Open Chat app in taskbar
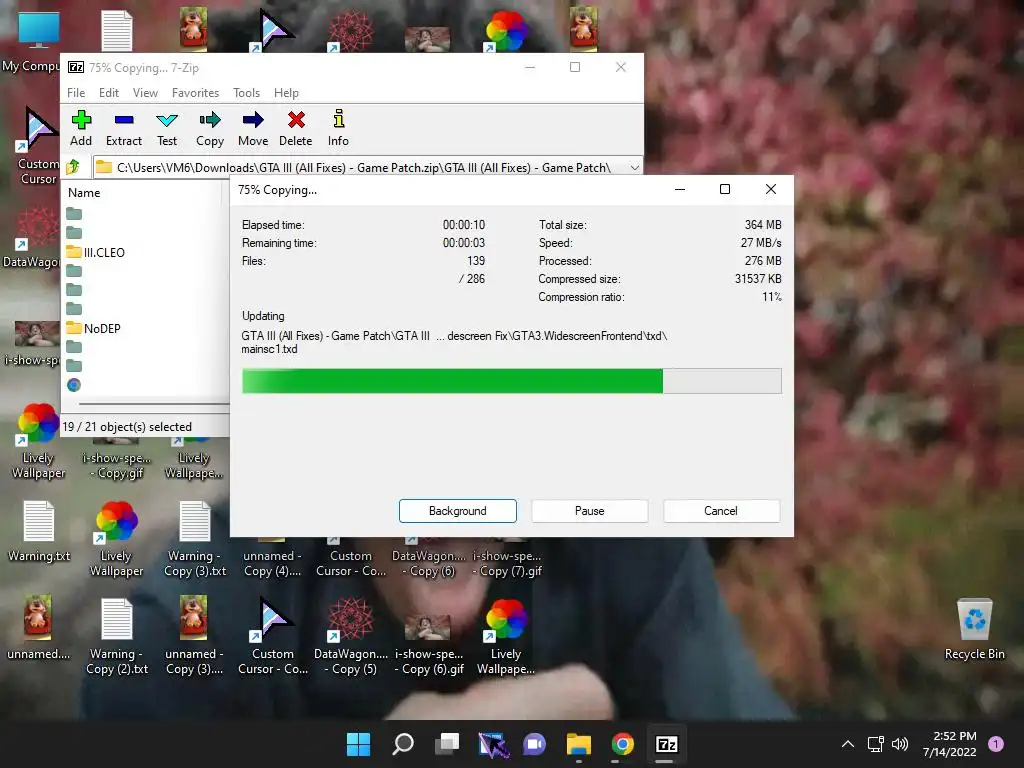The width and height of the screenshot is (1024, 768). pyautogui.click(x=535, y=744)
